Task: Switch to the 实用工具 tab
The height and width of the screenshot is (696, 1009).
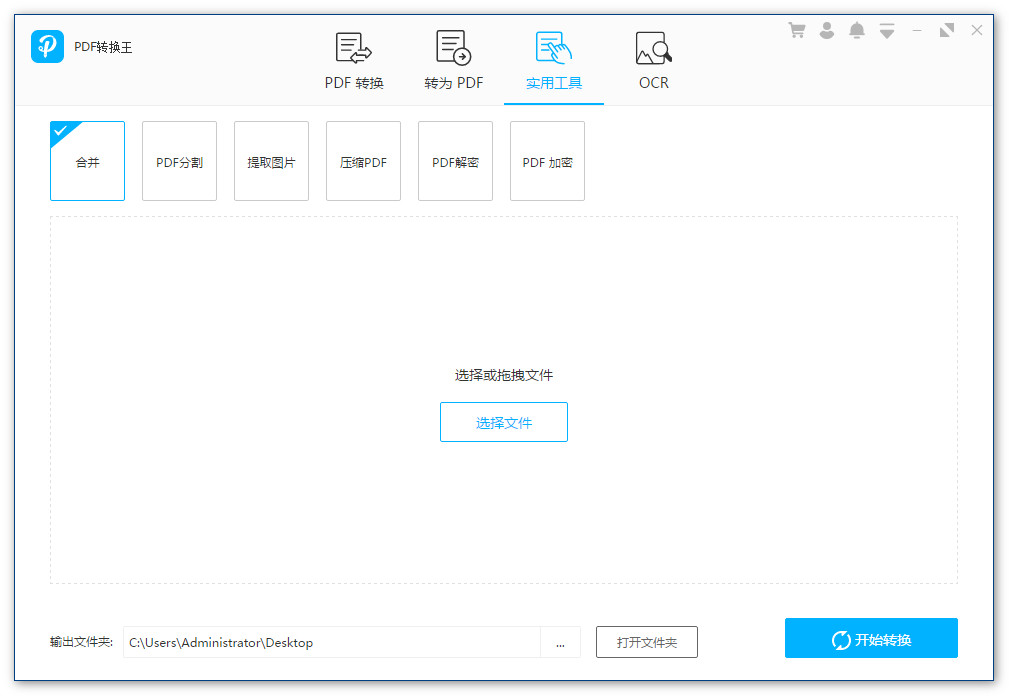Action: (554, 62)
